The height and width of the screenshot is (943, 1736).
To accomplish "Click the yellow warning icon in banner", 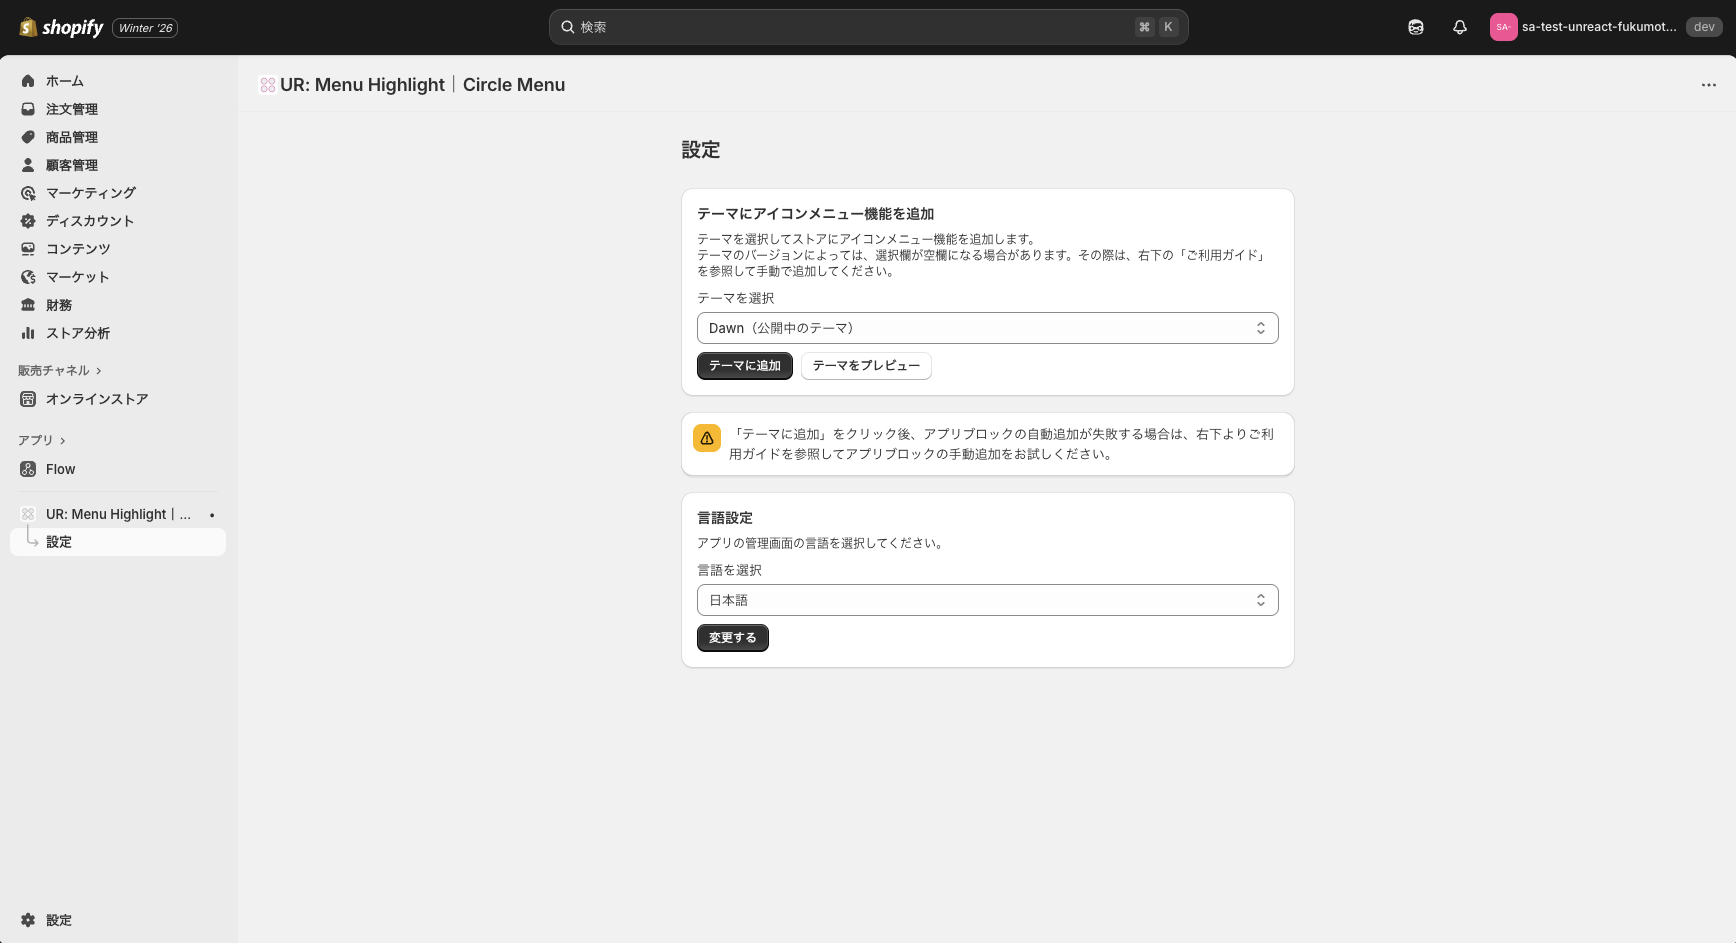I will coord(707,438).
